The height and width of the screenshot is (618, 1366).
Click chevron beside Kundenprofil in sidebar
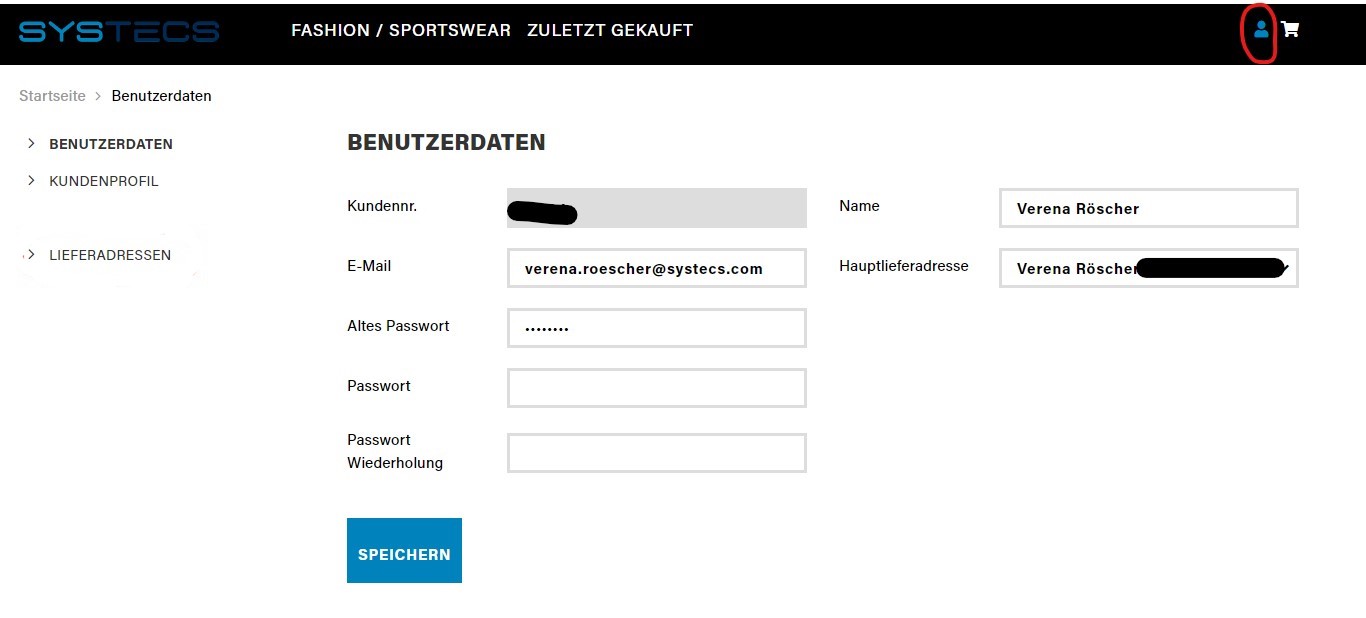point(31,181)
